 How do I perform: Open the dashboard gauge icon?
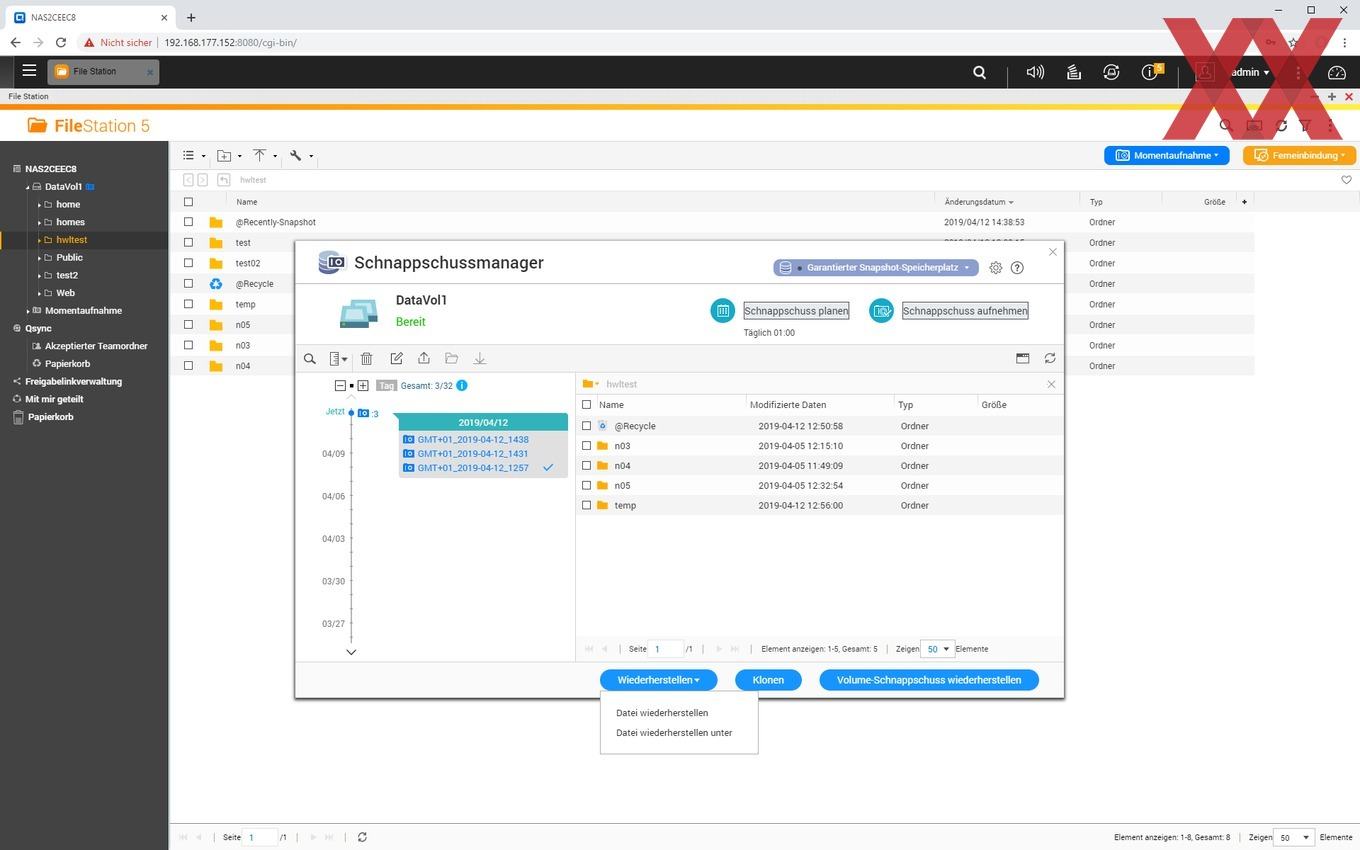tap(1337, 72)
